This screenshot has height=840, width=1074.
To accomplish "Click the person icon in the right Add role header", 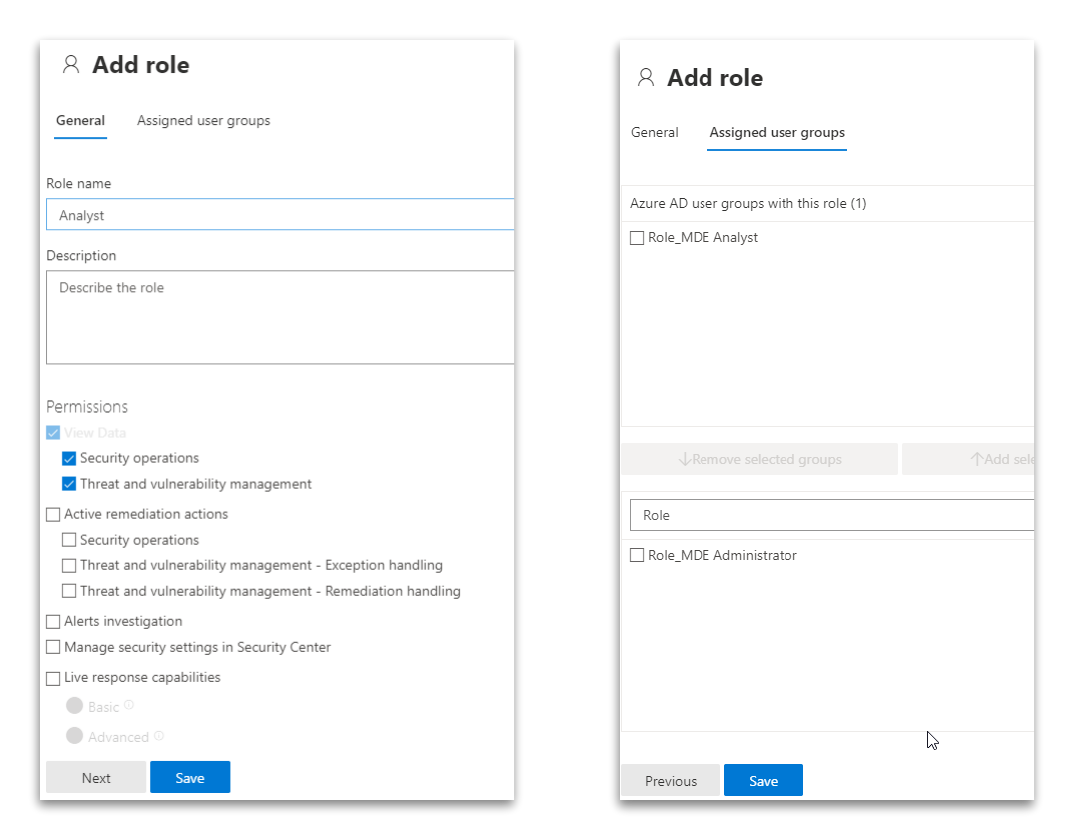I will pos(646,77).
